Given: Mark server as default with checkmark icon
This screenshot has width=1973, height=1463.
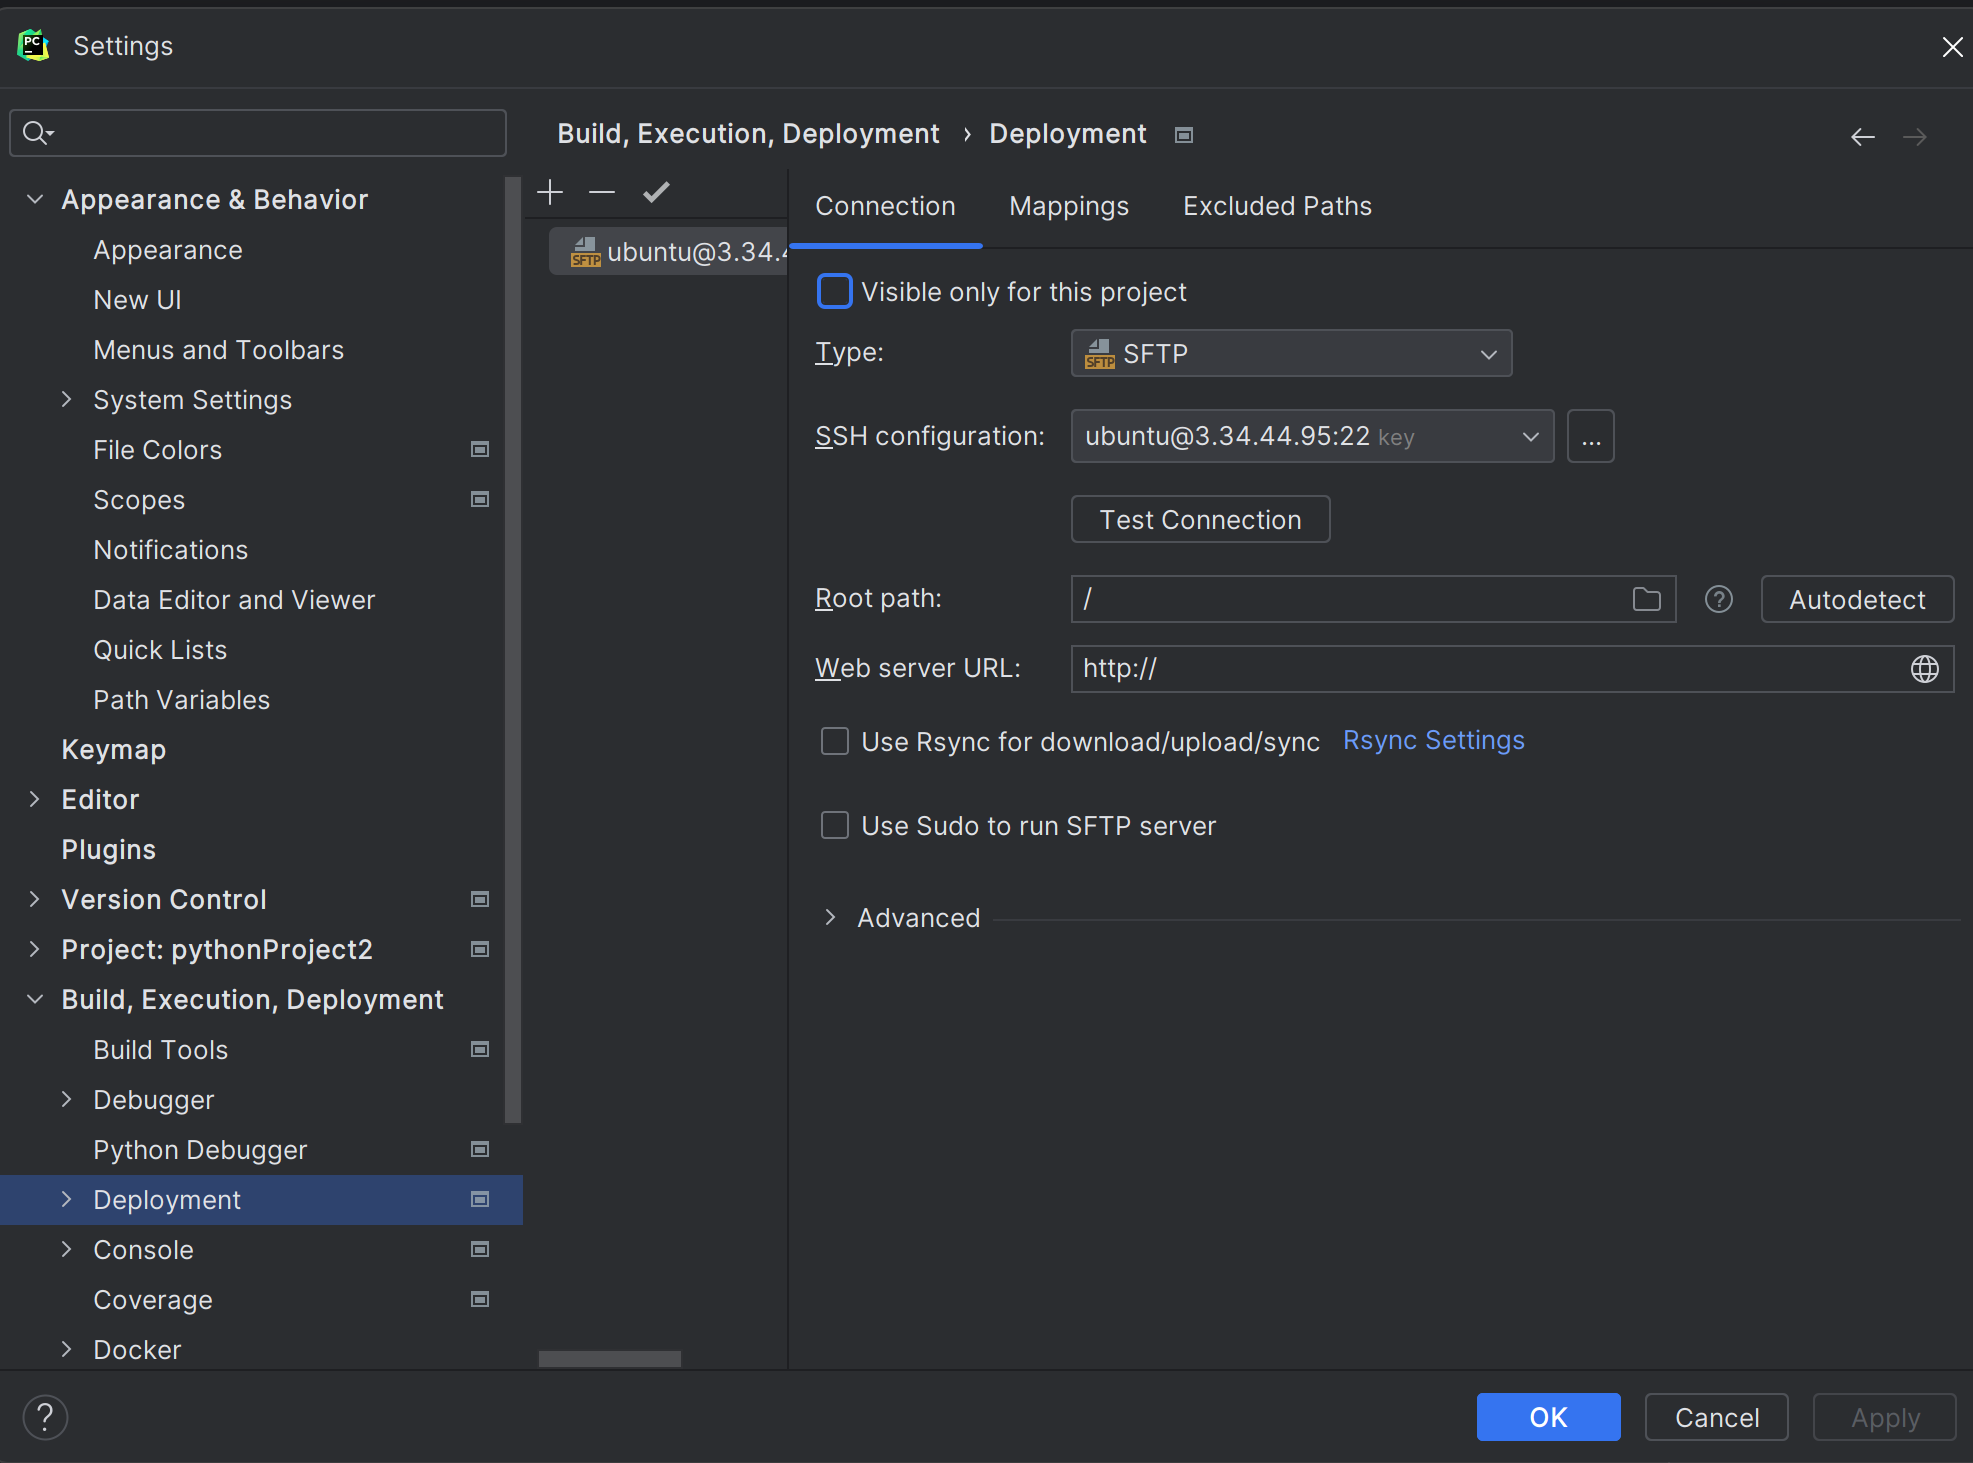Looking at the screenshot, I should [x=656, y=192].
